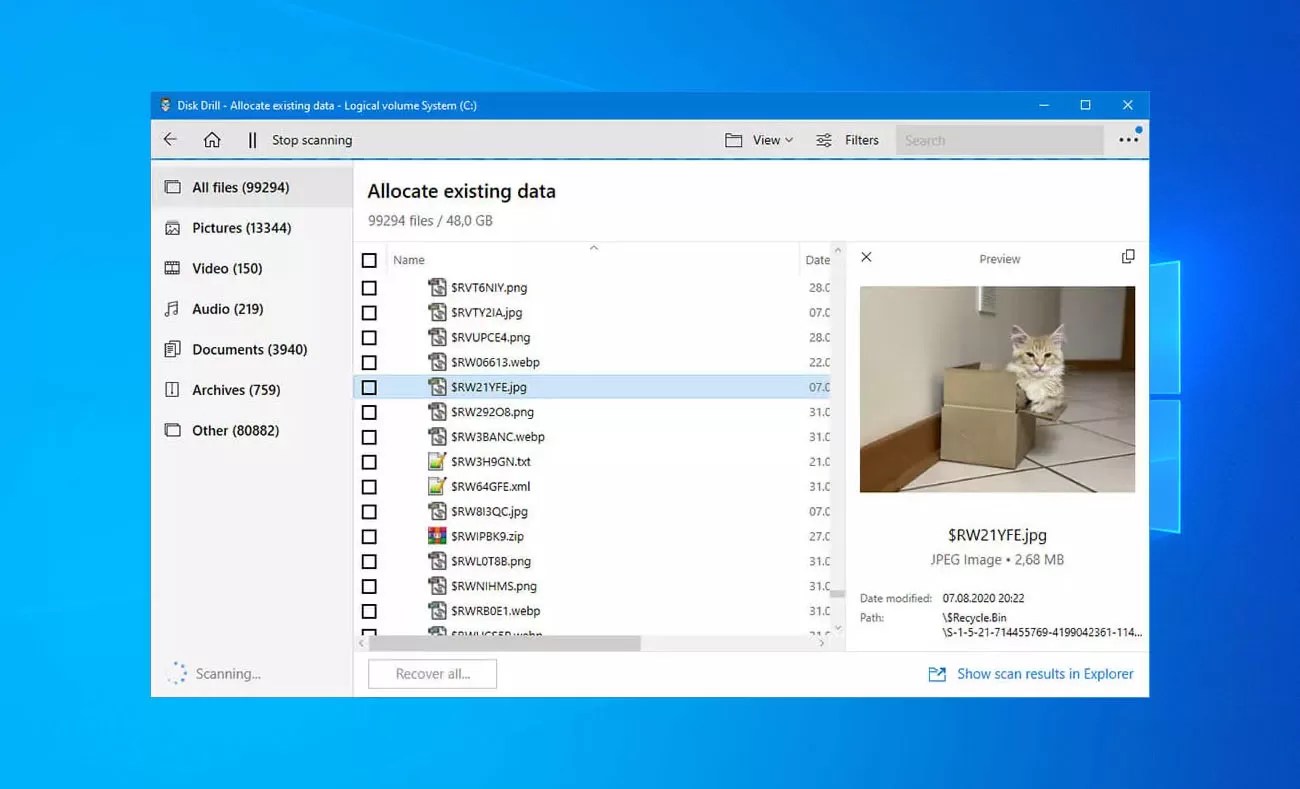Tick the select-all checkbox in the header
Screen dimensions: 1300x789
(x=369, y=259)
